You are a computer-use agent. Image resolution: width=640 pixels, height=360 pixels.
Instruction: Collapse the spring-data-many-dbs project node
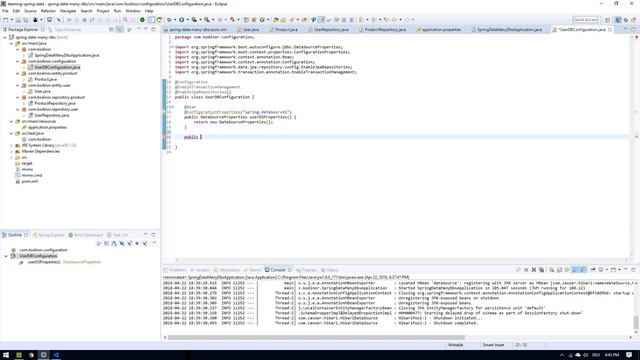[5, 37]
